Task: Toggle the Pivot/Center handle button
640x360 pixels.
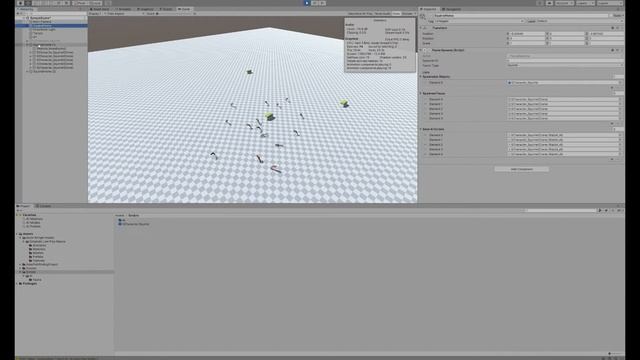Action: [x=81, y=3]
